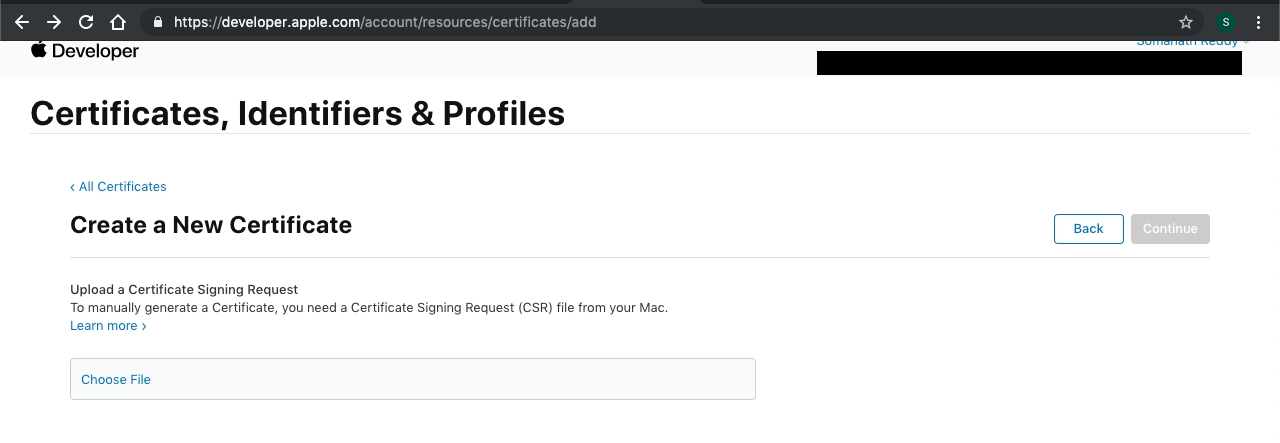1280x443 pixels.
Task: Open the Learn more link
Action: (x=108, y=326)
